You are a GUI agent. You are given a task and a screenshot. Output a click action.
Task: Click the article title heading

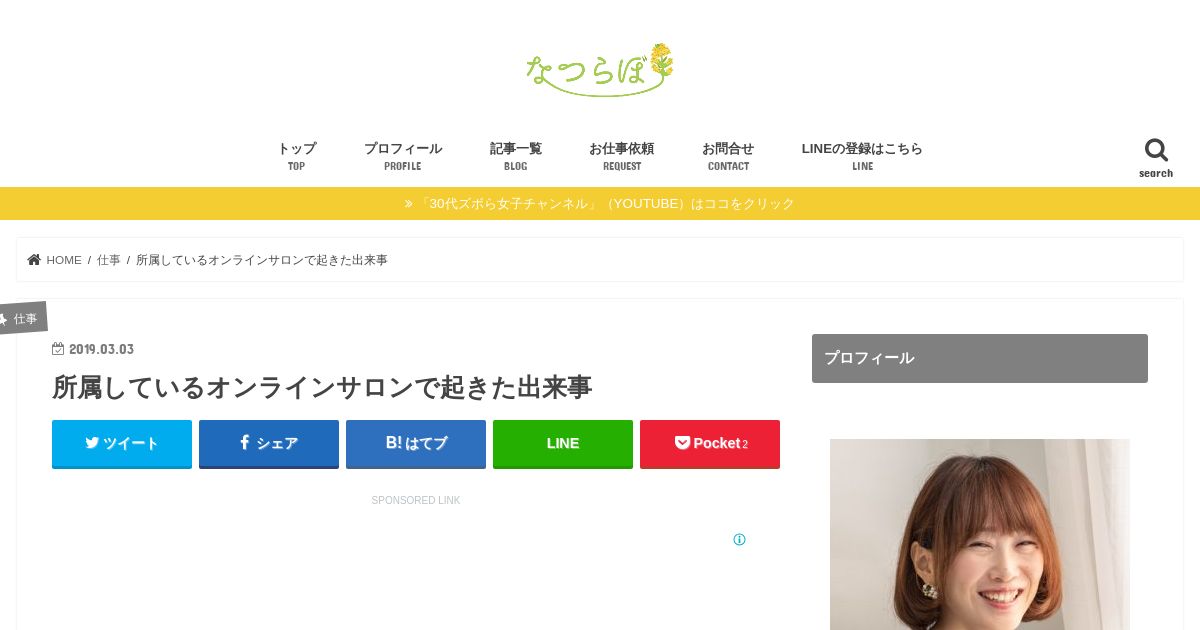click(x=322, y=388)
